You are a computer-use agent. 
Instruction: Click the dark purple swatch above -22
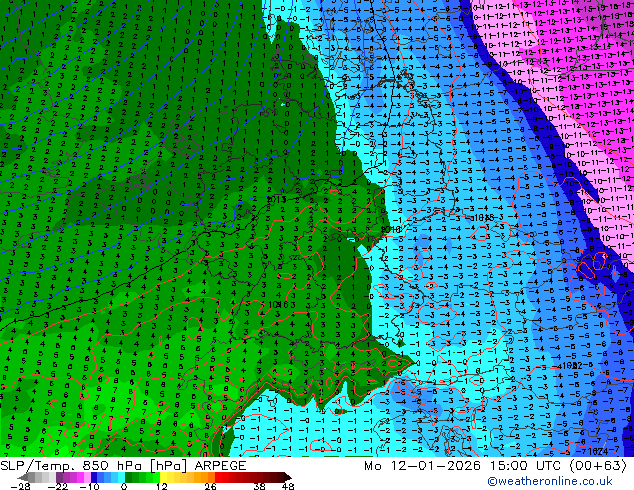coord(59,477)
